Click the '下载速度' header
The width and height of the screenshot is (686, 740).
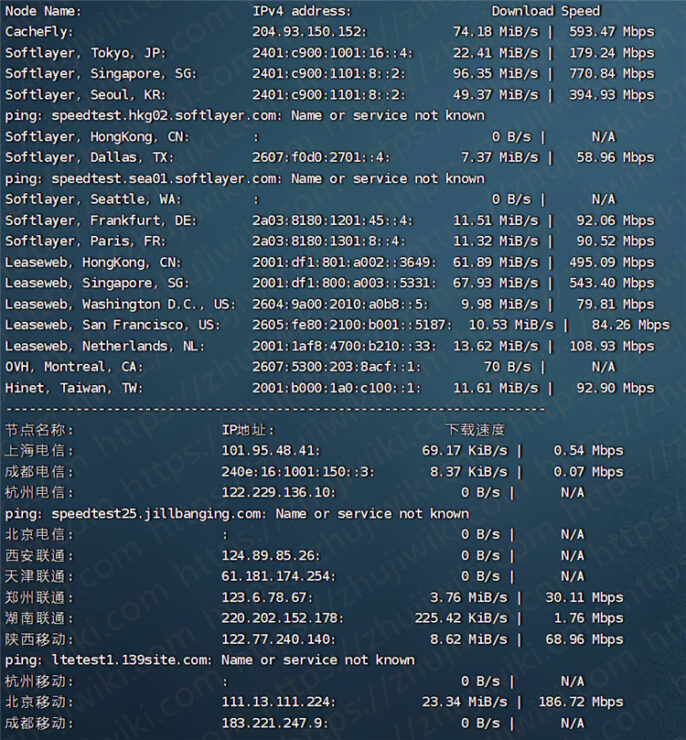coord(476,430)
